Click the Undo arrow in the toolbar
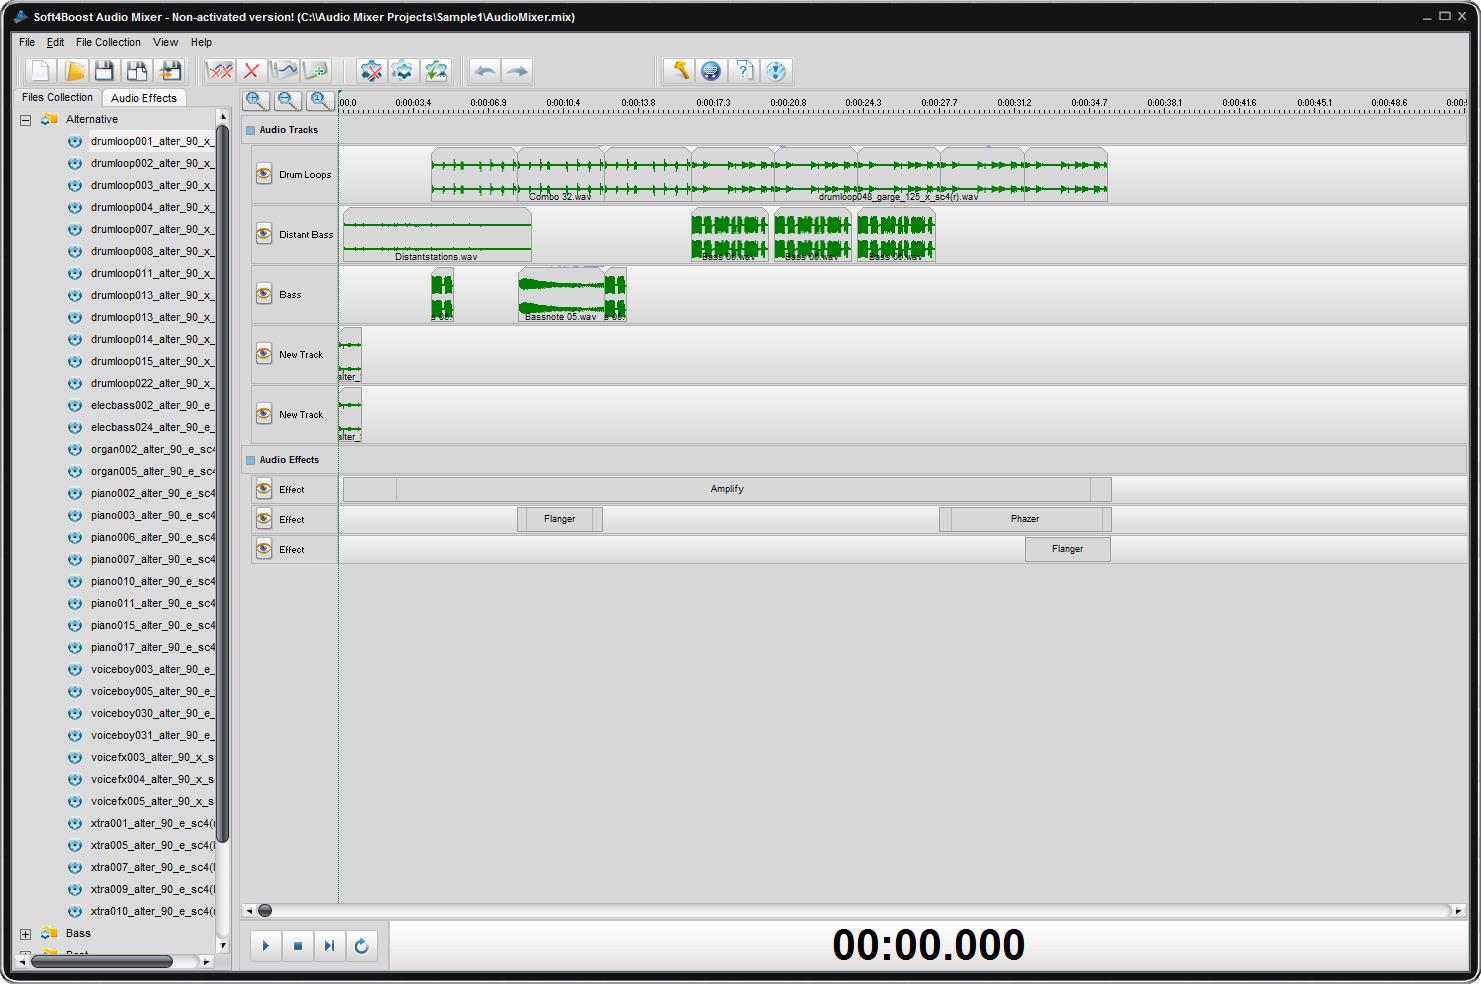 point(485,71)
